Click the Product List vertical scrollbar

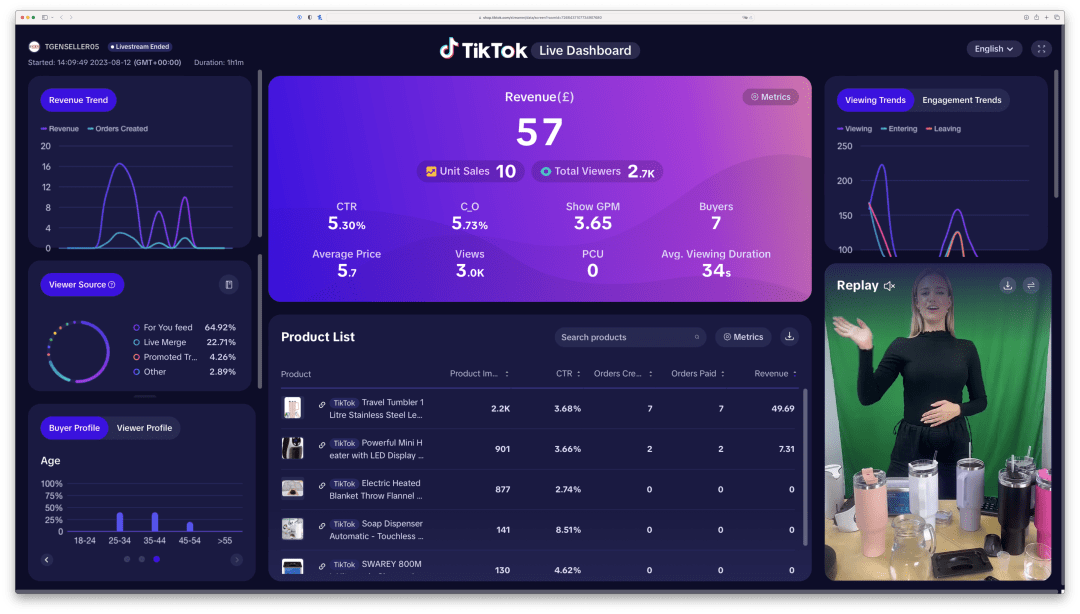point(804,469)
